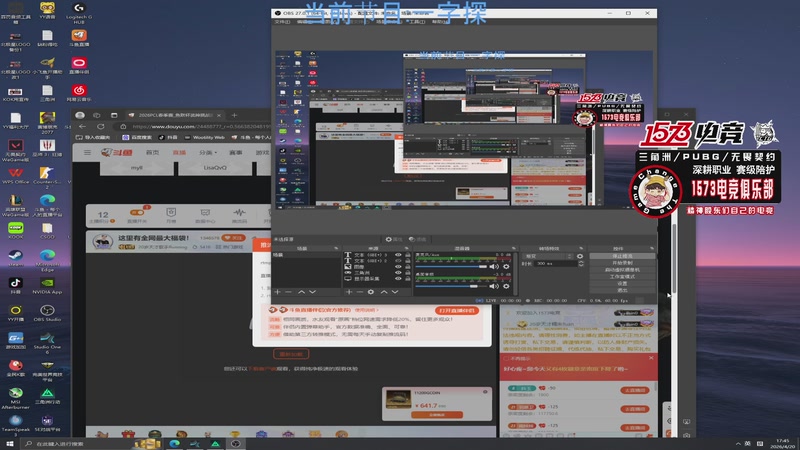This screenshot has width=800, height=450.
Task: Adjust 桌面音频 volume slider
Action: [452, 286]
